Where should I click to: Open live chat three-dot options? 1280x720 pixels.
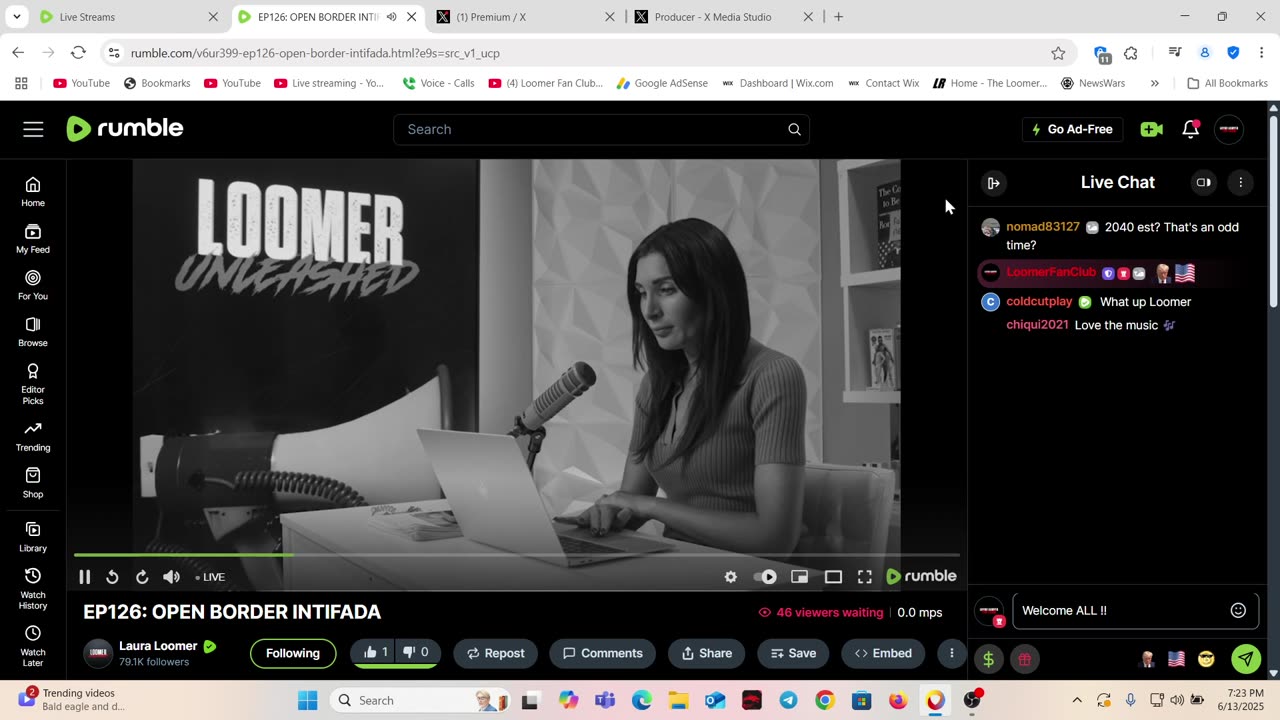click(1240, 183)
